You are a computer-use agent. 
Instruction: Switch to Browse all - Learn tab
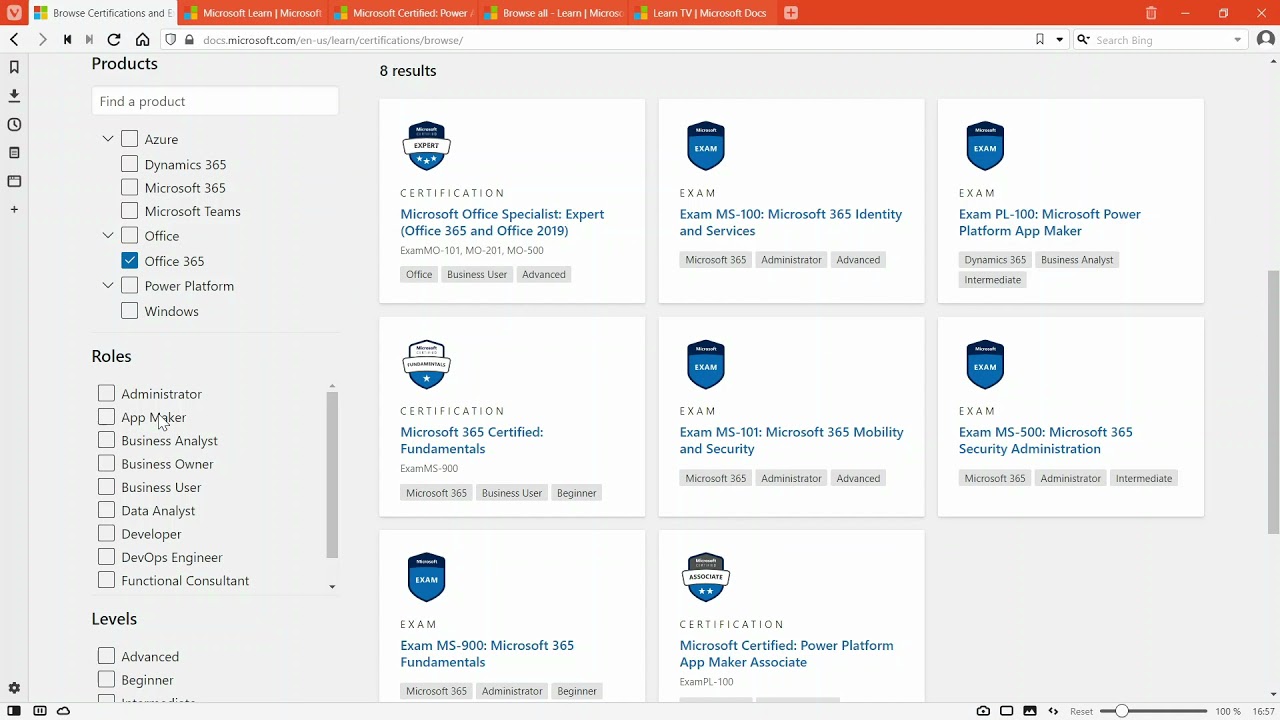(x=552, y=13)
